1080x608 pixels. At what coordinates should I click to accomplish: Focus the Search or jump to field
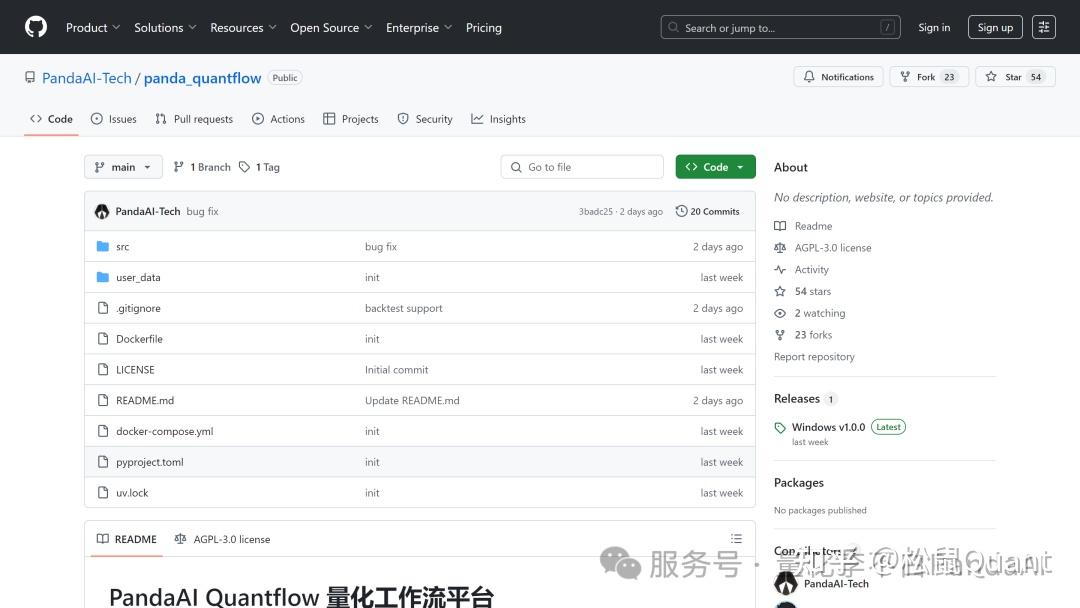point(780,28)
